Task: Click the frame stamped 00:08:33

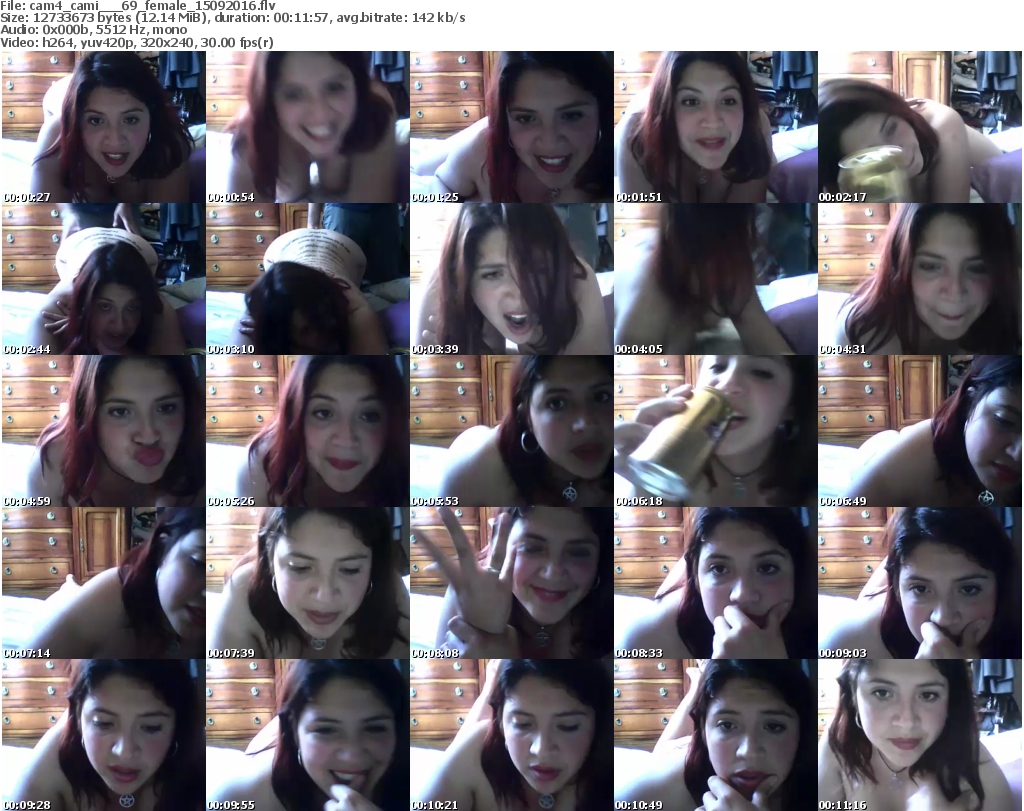Action: pos(716,583)
